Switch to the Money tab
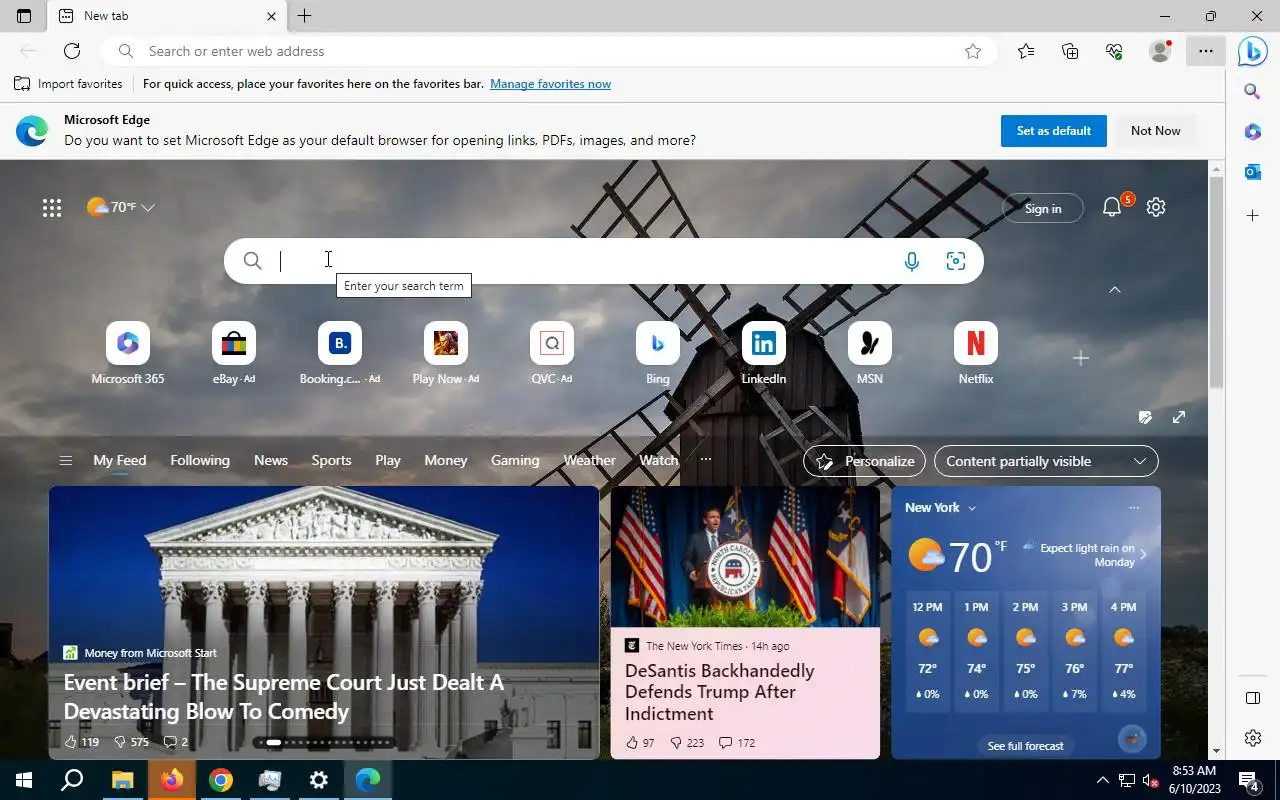Image resolution: width=1280 pixels, height=800 pixels. tap(446, 460)
